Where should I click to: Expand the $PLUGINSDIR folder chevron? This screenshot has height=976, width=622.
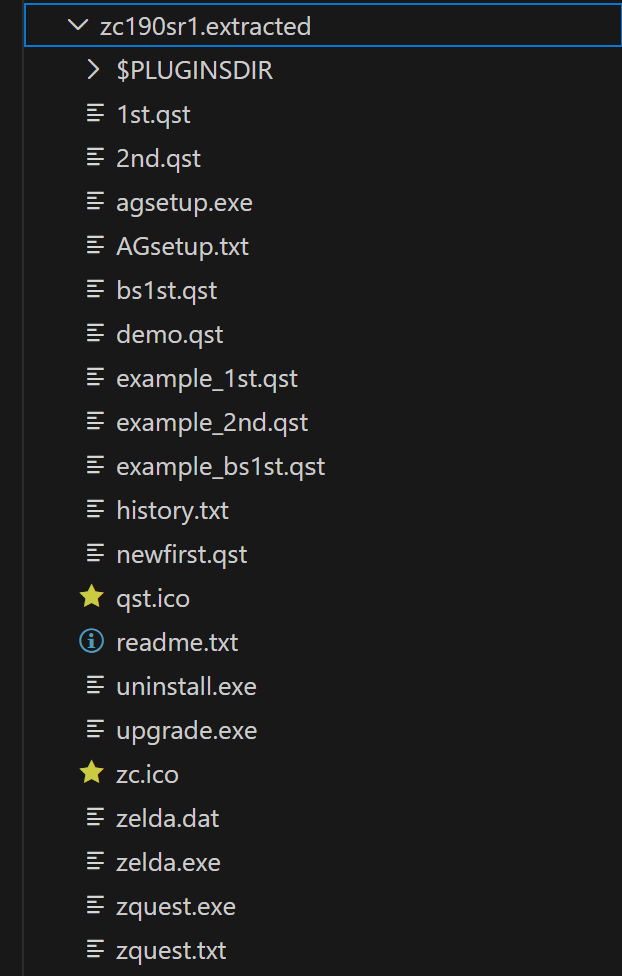(93, 70)
